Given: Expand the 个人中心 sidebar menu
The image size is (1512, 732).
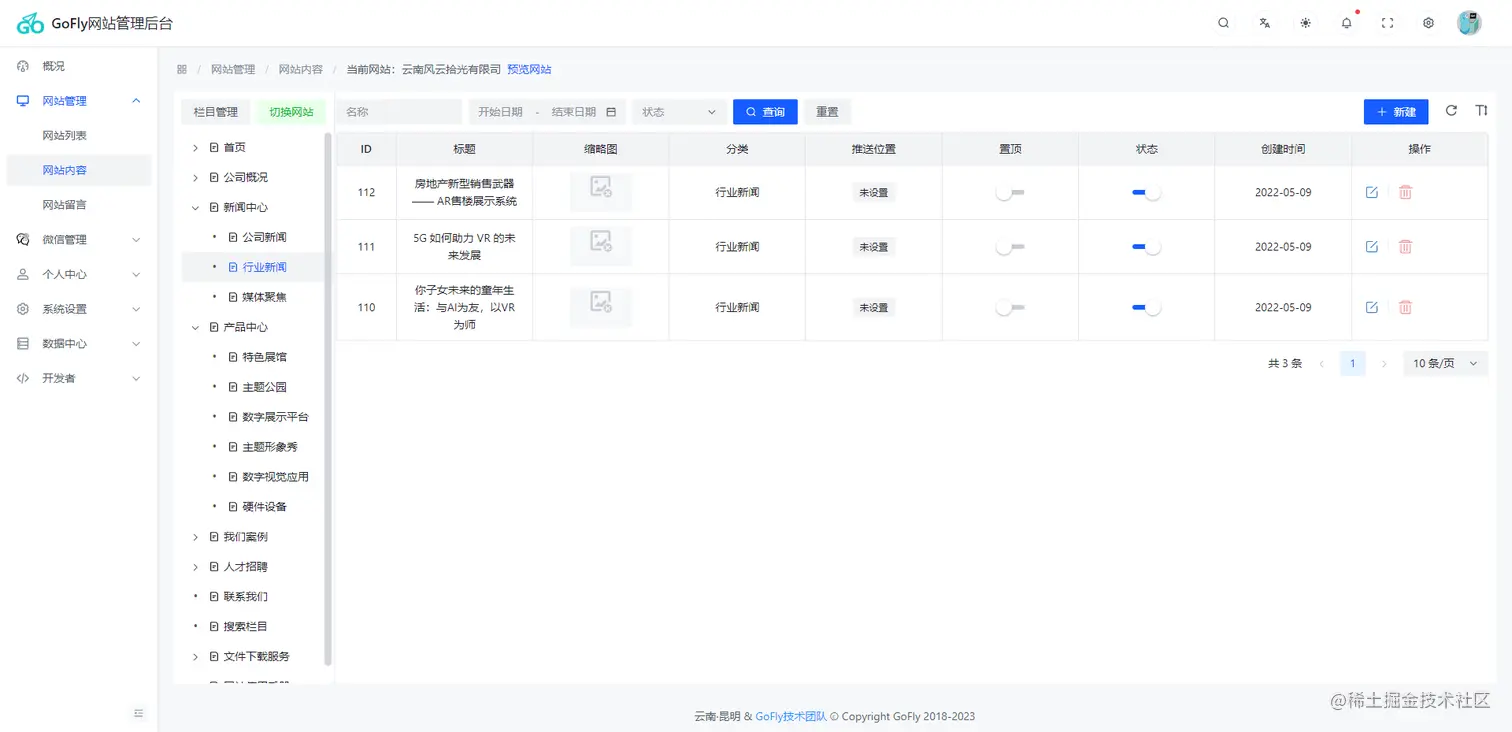Looking at the screenshot, I should 79,274.
